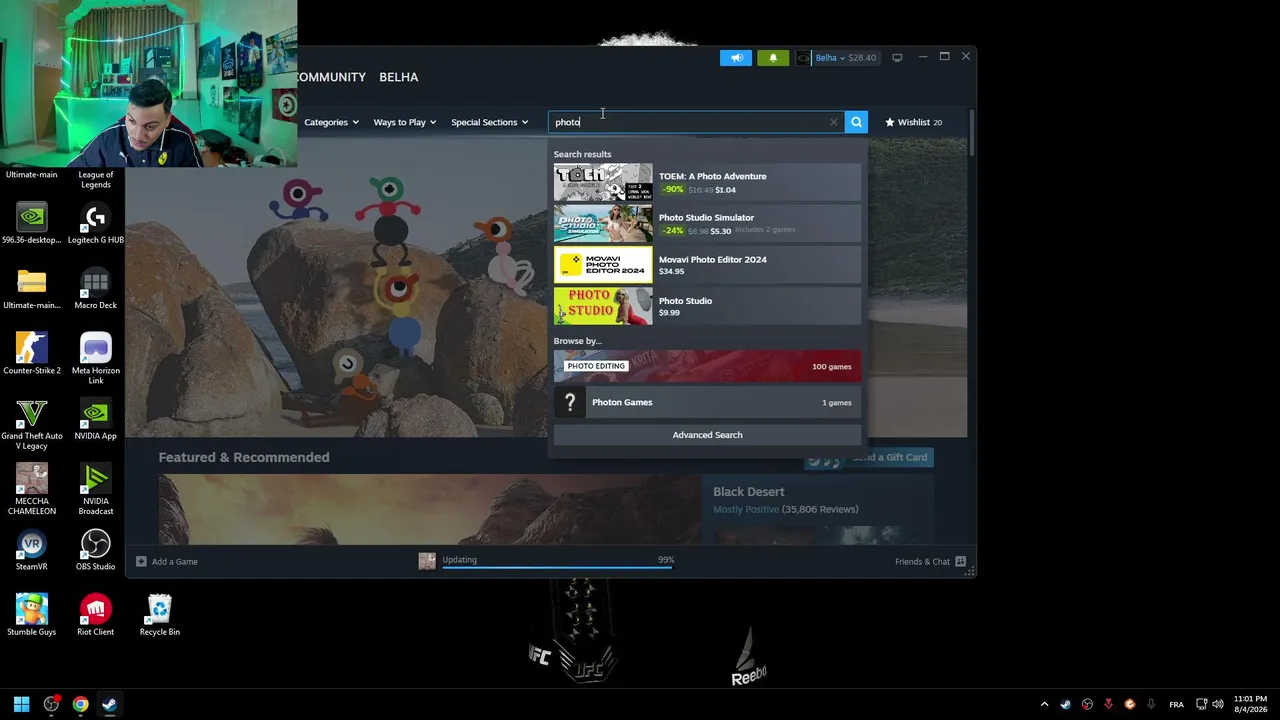1280x720 pixels.
Task: Click the Belha profile avatar
Action: 804,58
